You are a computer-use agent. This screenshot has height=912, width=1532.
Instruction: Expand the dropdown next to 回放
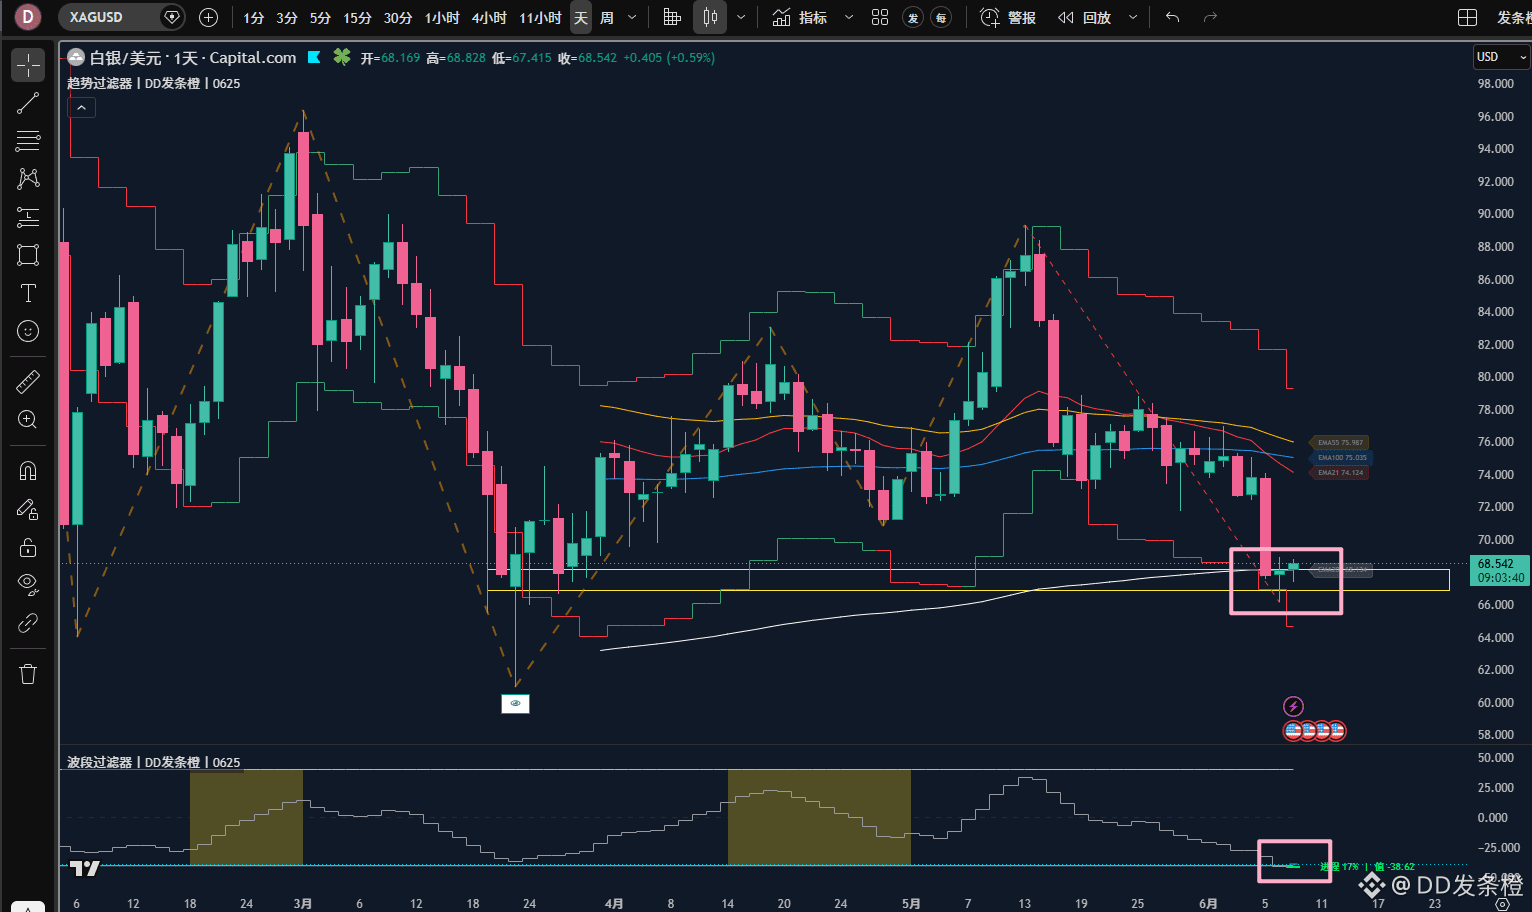tap(1133, 18)
